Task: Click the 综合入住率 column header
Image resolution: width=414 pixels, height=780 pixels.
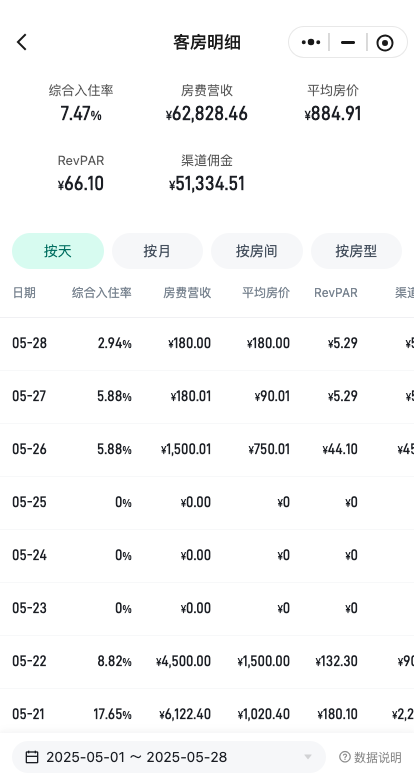Action: [102, 292]
